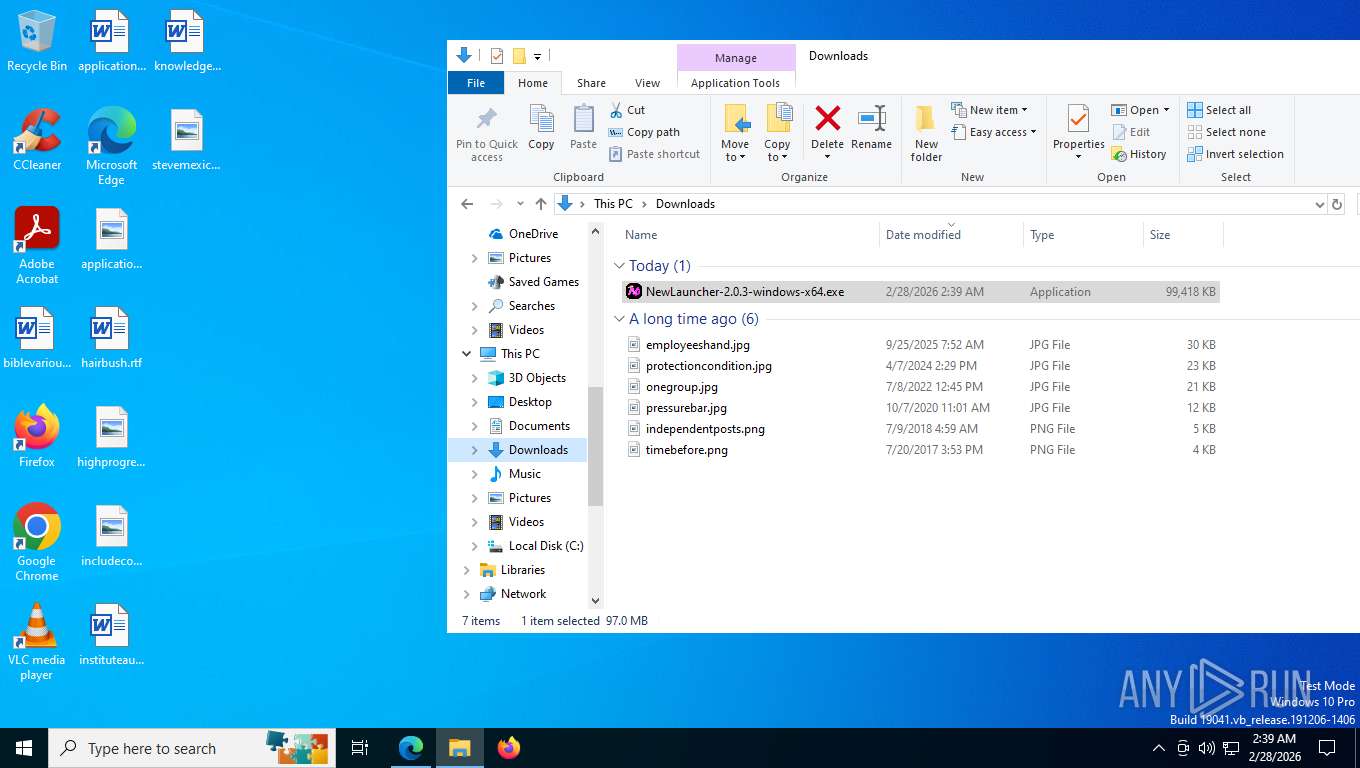
Task: Launch Microsoft Edge from the taskbar
Action: tap(411, 748)
